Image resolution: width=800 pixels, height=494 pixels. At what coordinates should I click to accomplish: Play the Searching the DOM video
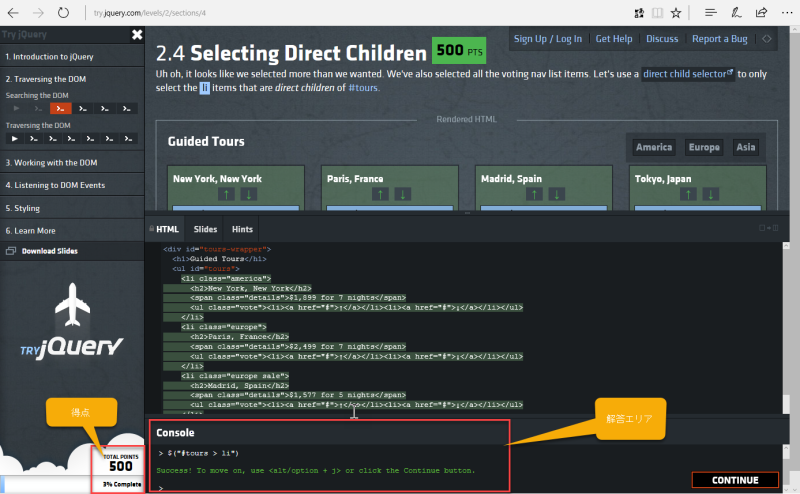point(16,108)
